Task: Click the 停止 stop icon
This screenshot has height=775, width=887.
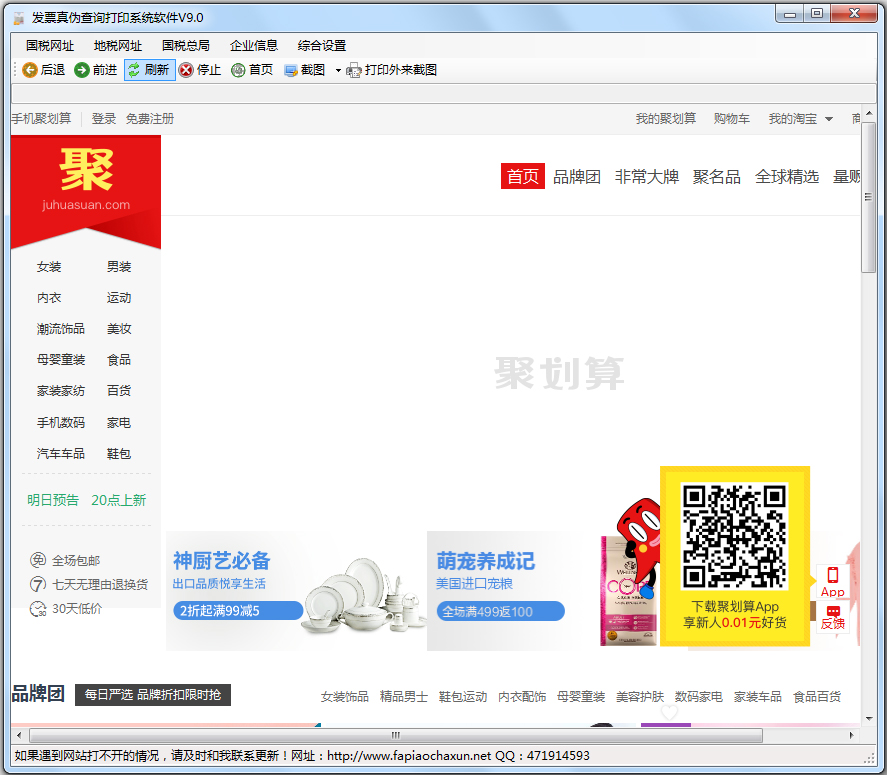Action: 186,70
